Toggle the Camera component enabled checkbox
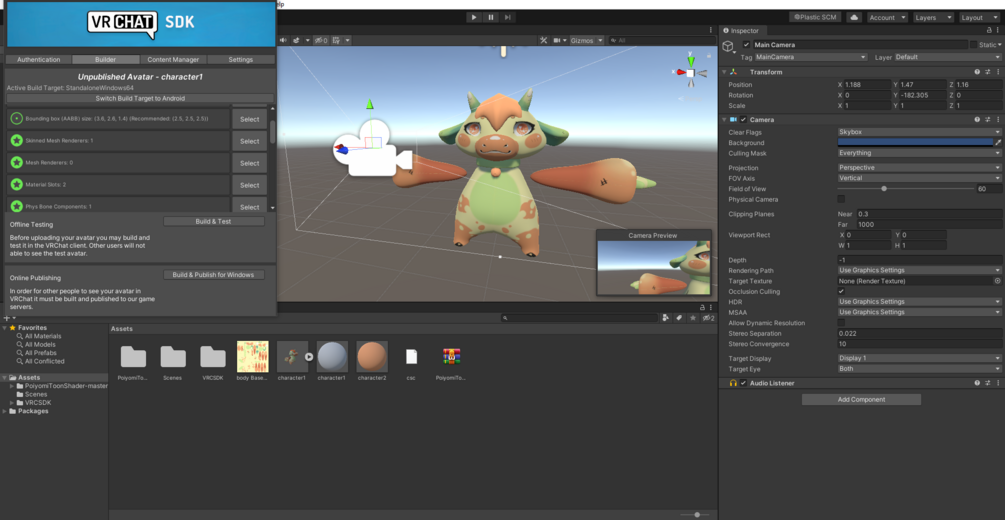Screen dimensions: 1005x520 (x=743, y=119)
